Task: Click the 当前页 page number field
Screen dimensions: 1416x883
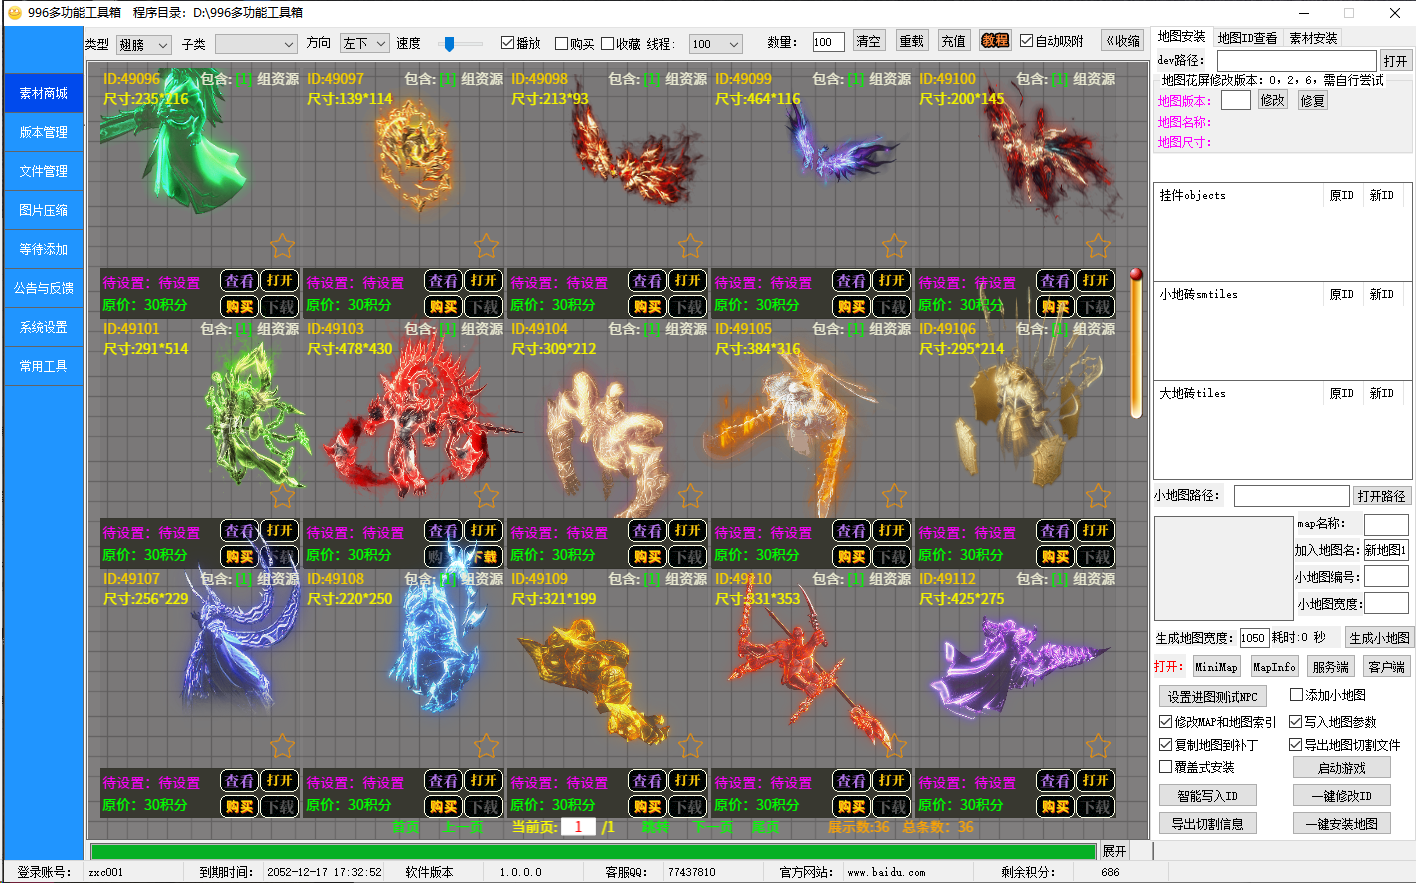Action: (578, 827)
